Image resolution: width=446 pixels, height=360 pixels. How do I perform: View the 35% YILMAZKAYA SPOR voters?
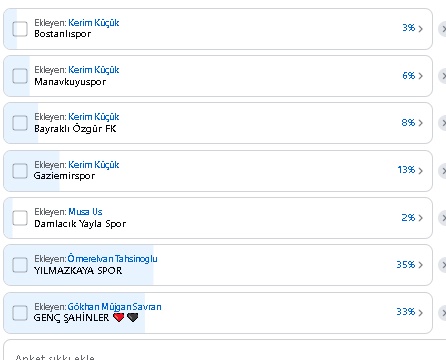click(410, 265)
